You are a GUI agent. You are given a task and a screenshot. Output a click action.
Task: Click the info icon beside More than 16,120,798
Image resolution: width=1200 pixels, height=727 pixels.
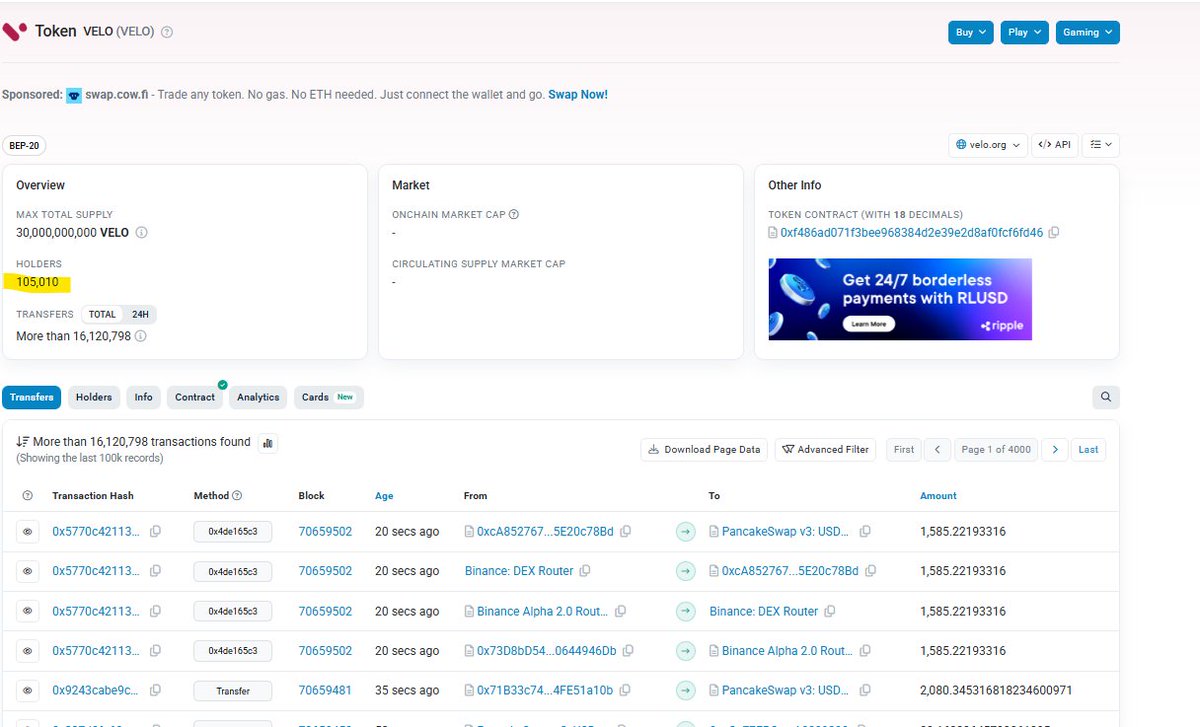pos(141,337)
